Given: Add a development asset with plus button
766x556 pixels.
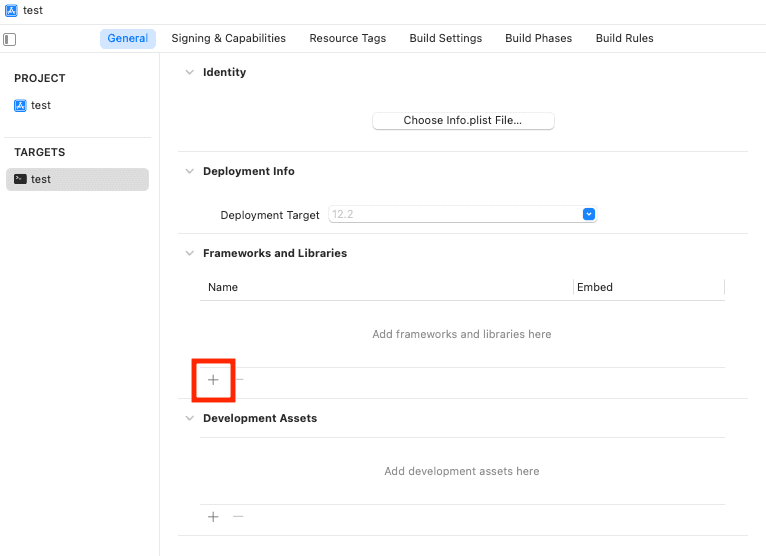Looking at the screenshot, I should click(x=213, y=517).
